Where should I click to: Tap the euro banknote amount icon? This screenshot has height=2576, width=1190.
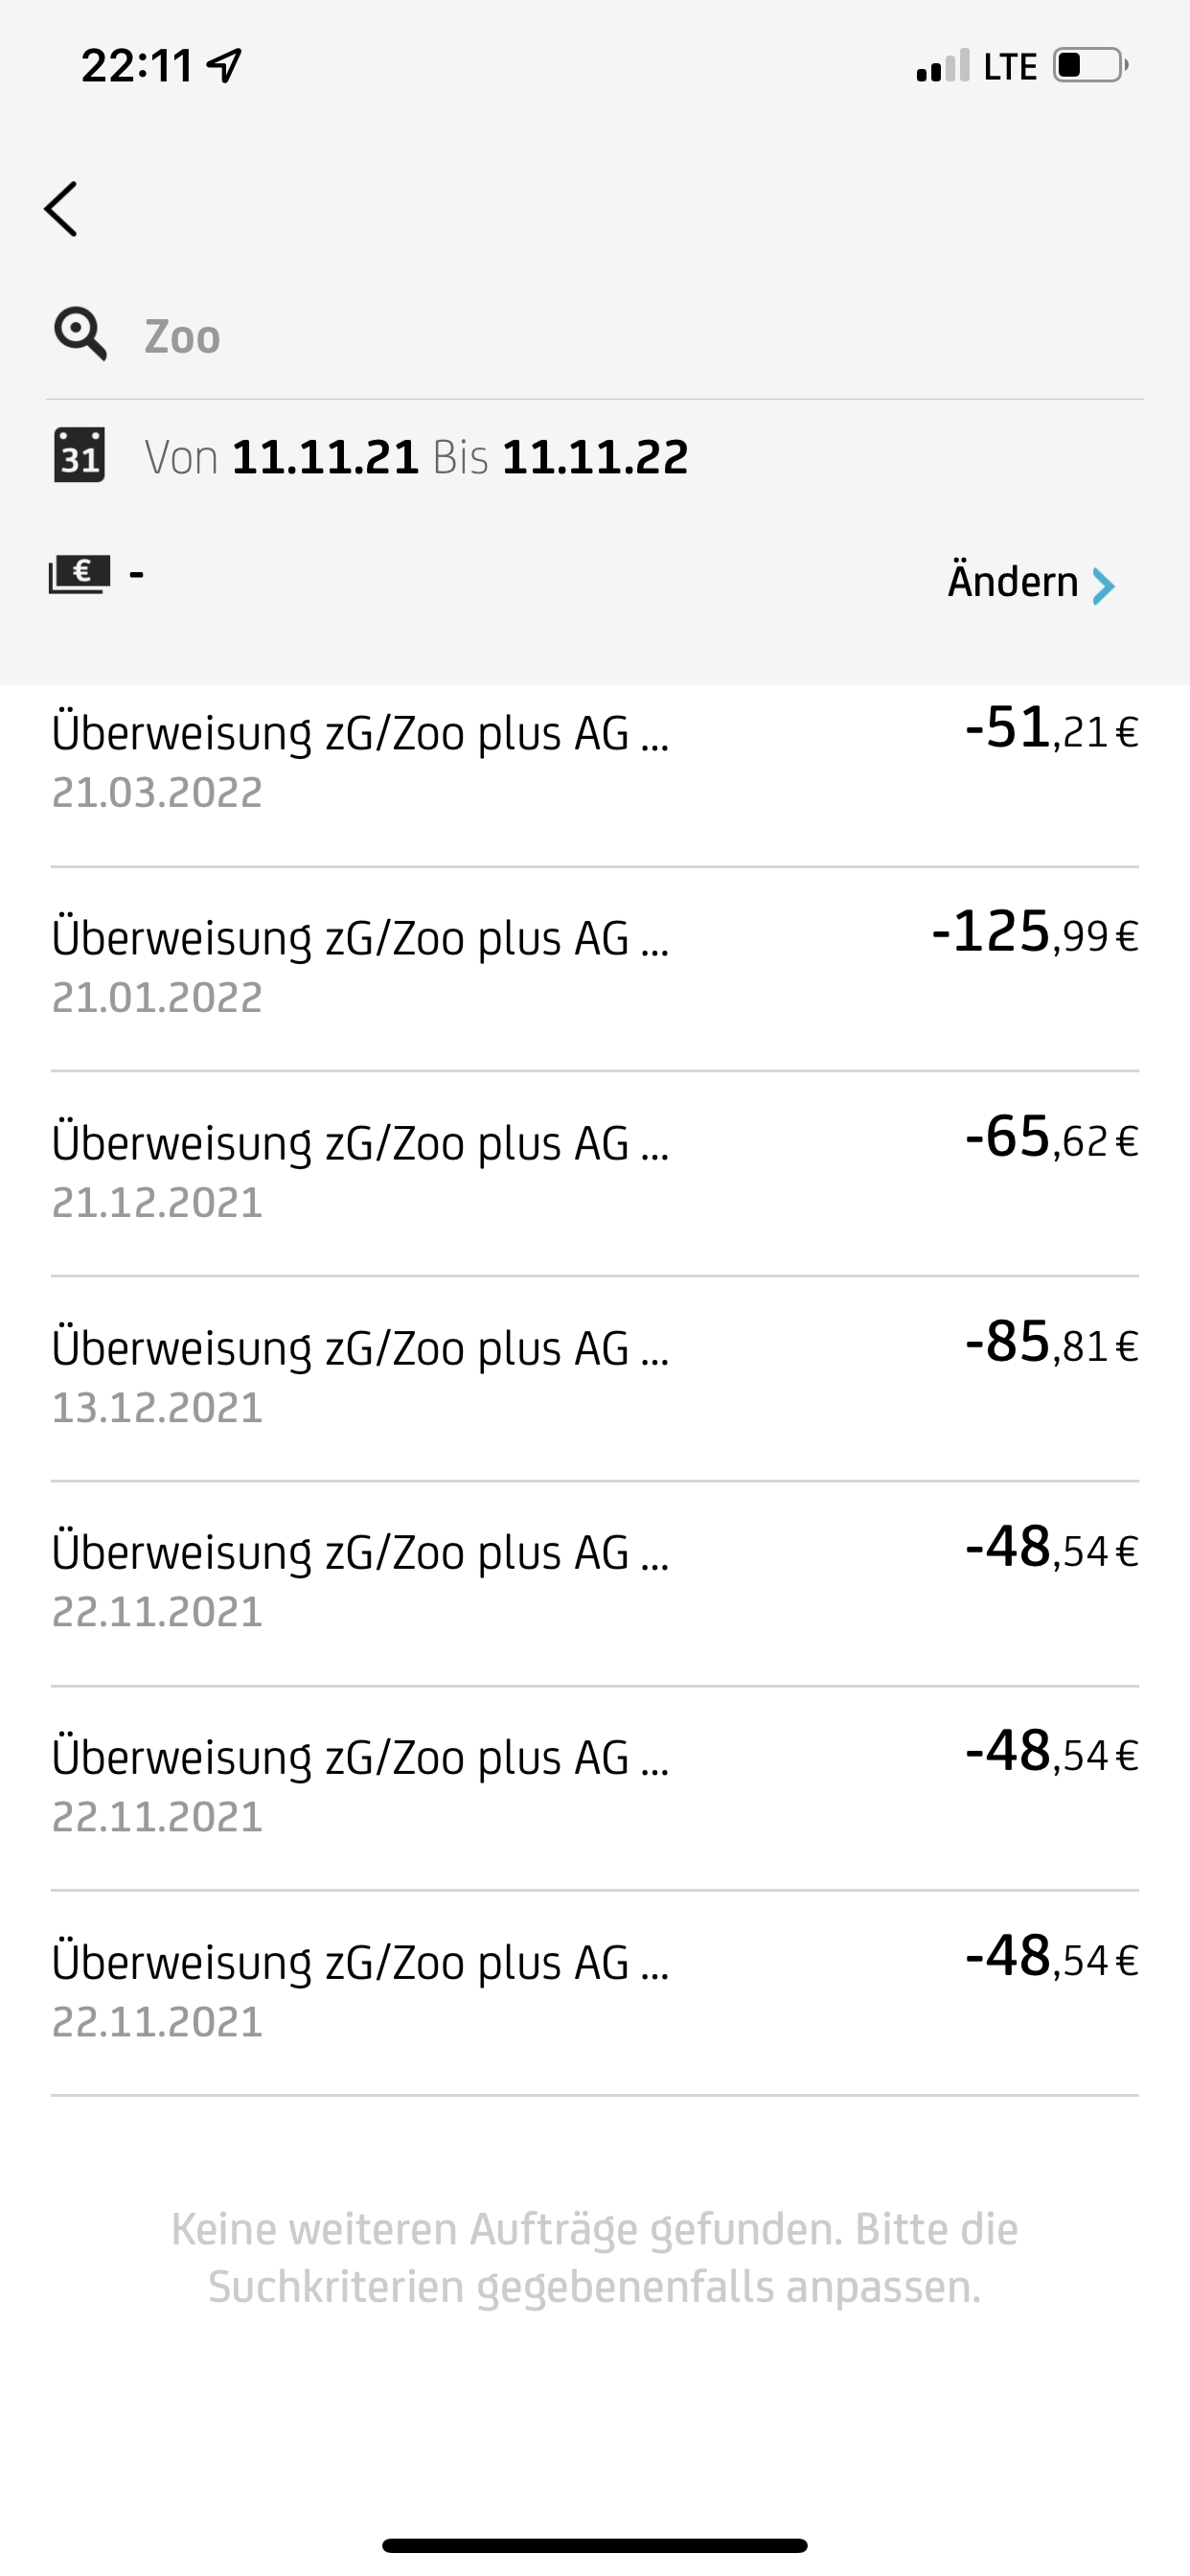click(x=79, y=574)
